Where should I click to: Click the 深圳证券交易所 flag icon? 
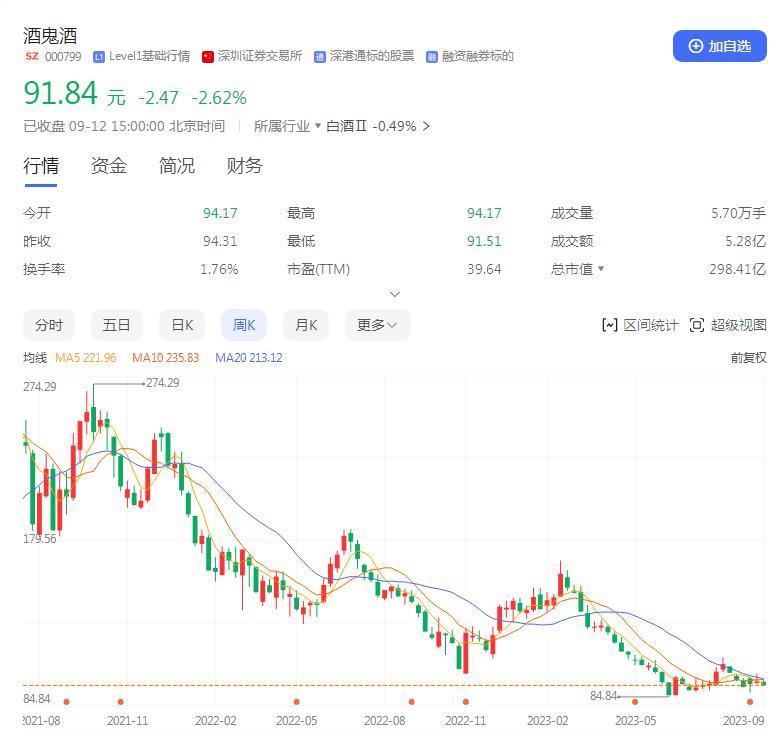point(207,57)
